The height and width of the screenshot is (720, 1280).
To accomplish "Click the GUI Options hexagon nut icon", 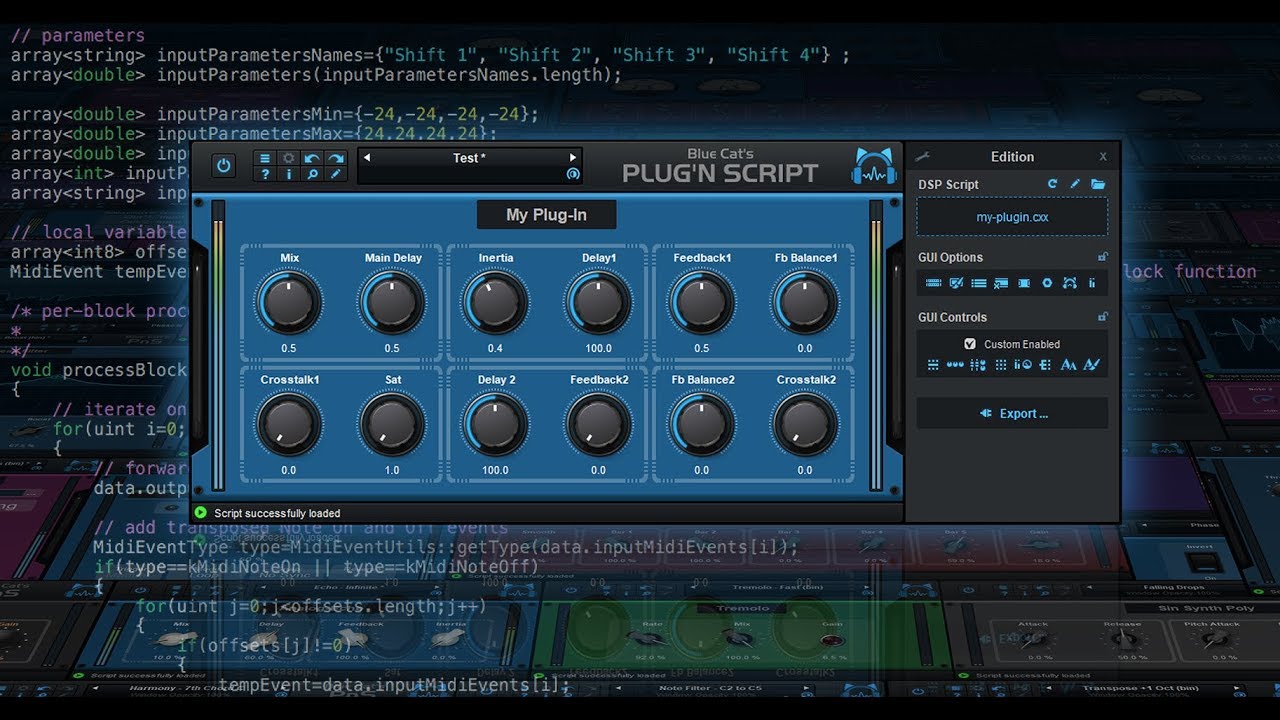I will tap(1047, 283).
